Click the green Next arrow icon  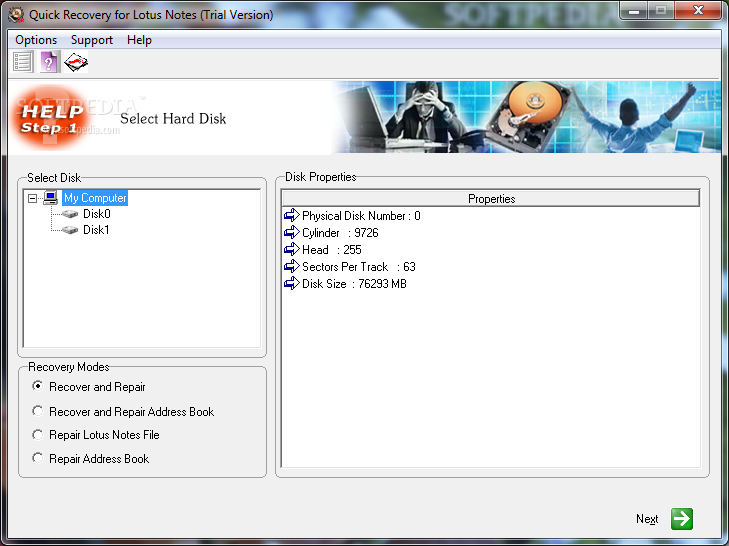[682, 519]
